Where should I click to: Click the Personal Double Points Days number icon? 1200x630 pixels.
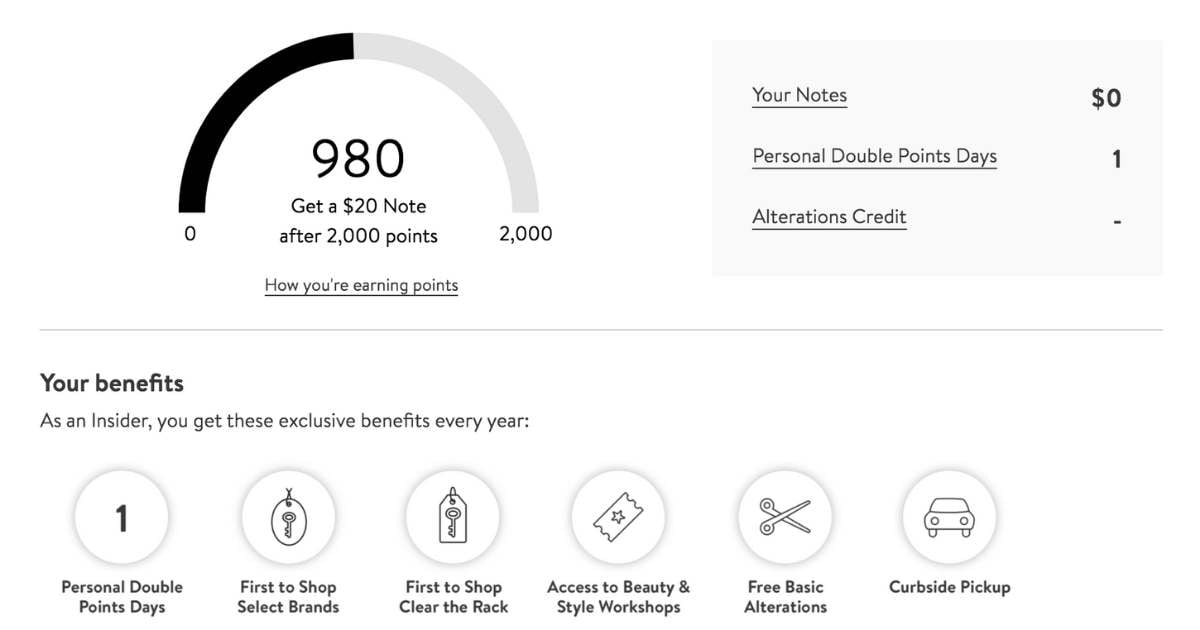[122, 518]
